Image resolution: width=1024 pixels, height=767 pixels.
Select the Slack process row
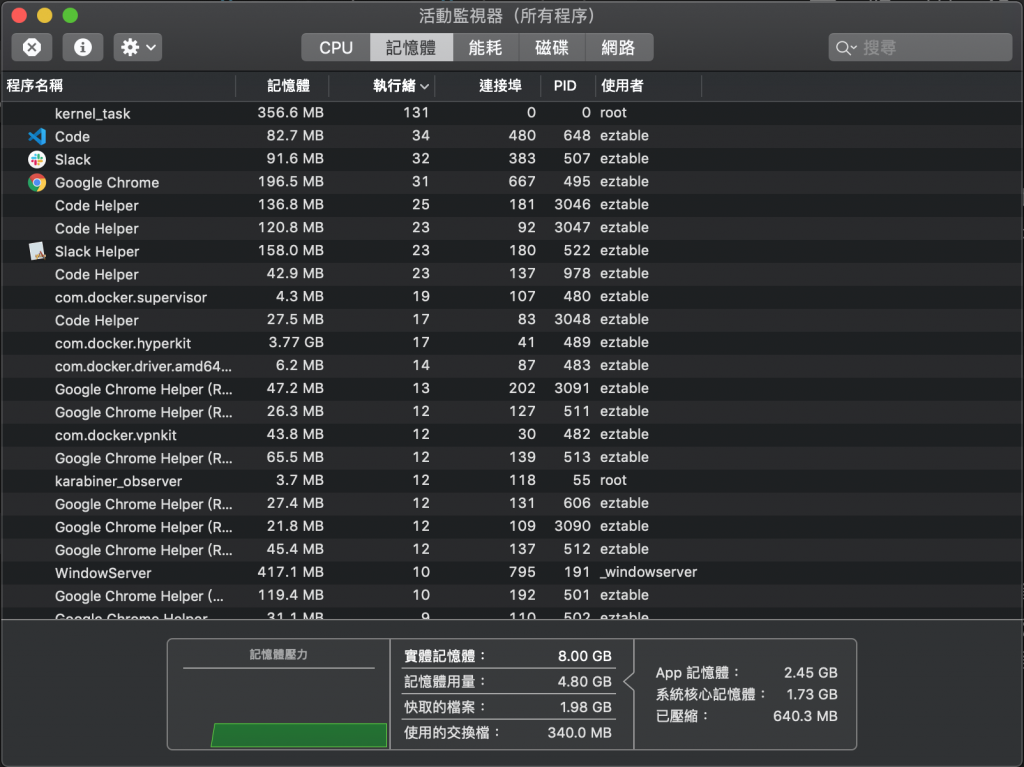pyautogui.click(x=512, y=159)
